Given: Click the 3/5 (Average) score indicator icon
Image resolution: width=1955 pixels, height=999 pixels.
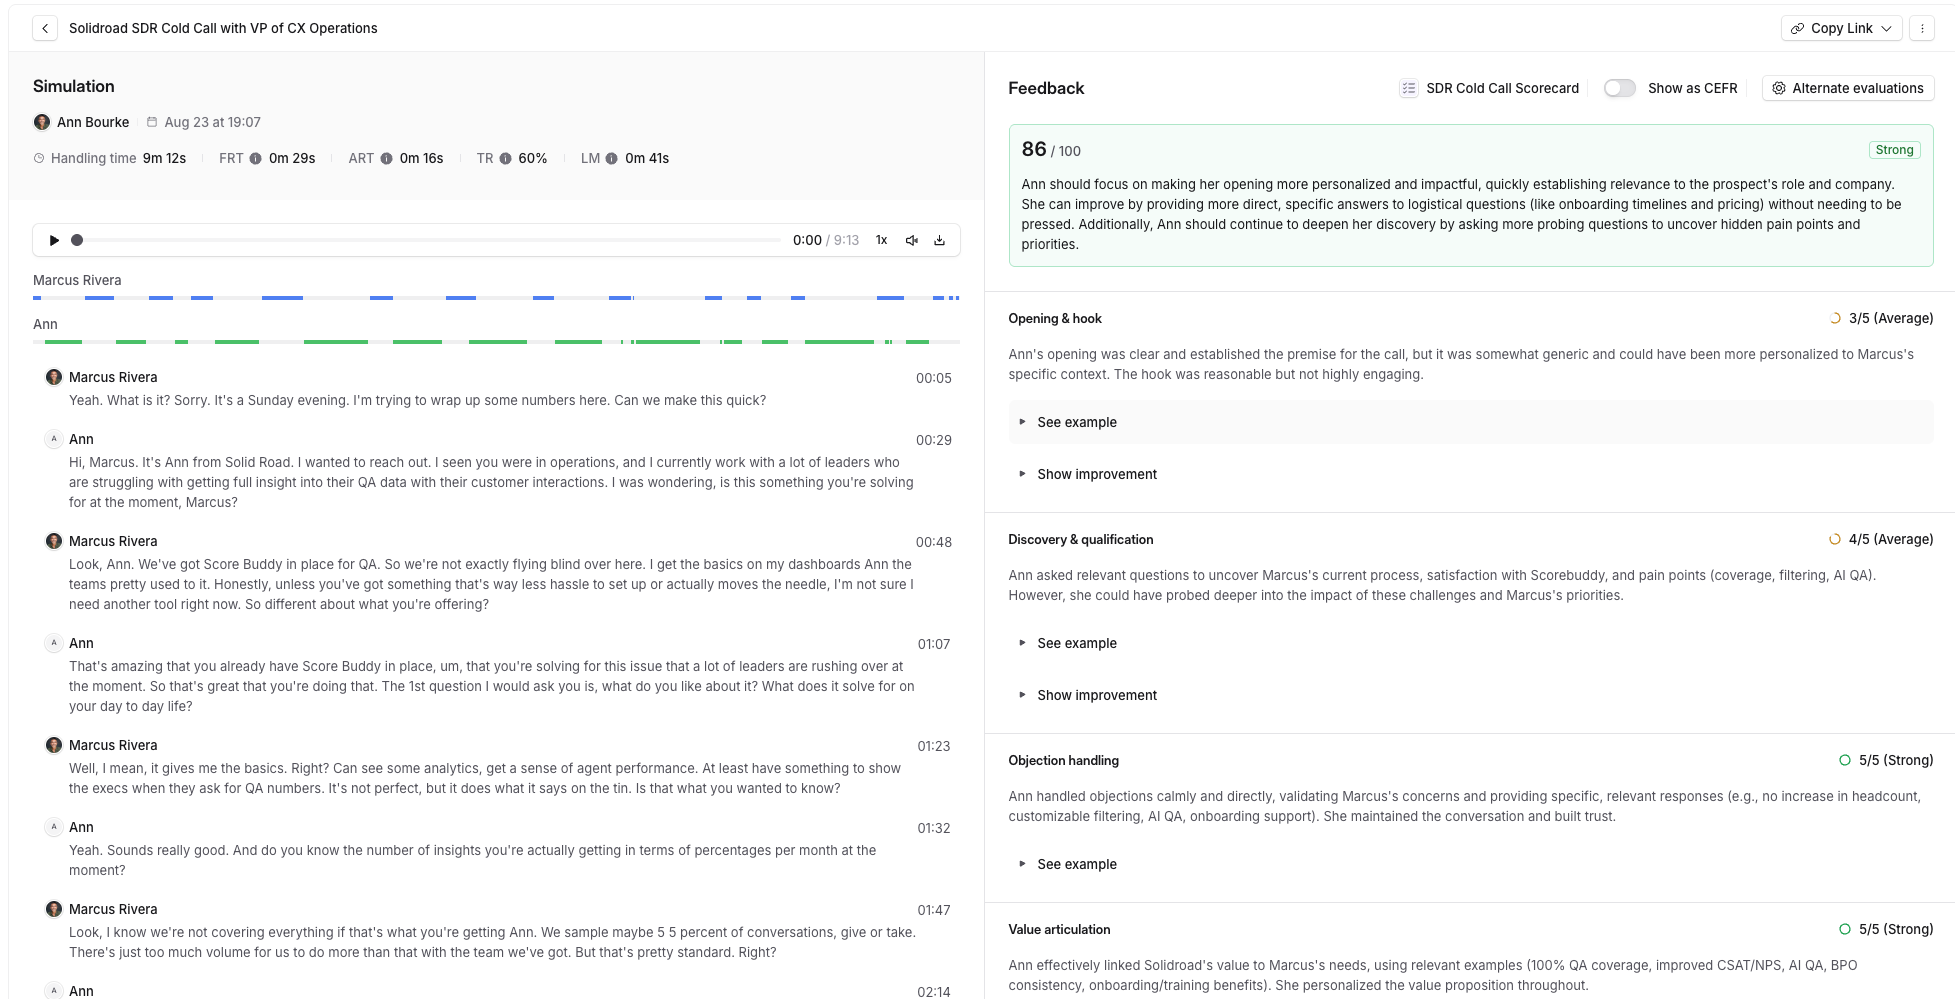Looking at the screenshot, I should [1835, 318].
